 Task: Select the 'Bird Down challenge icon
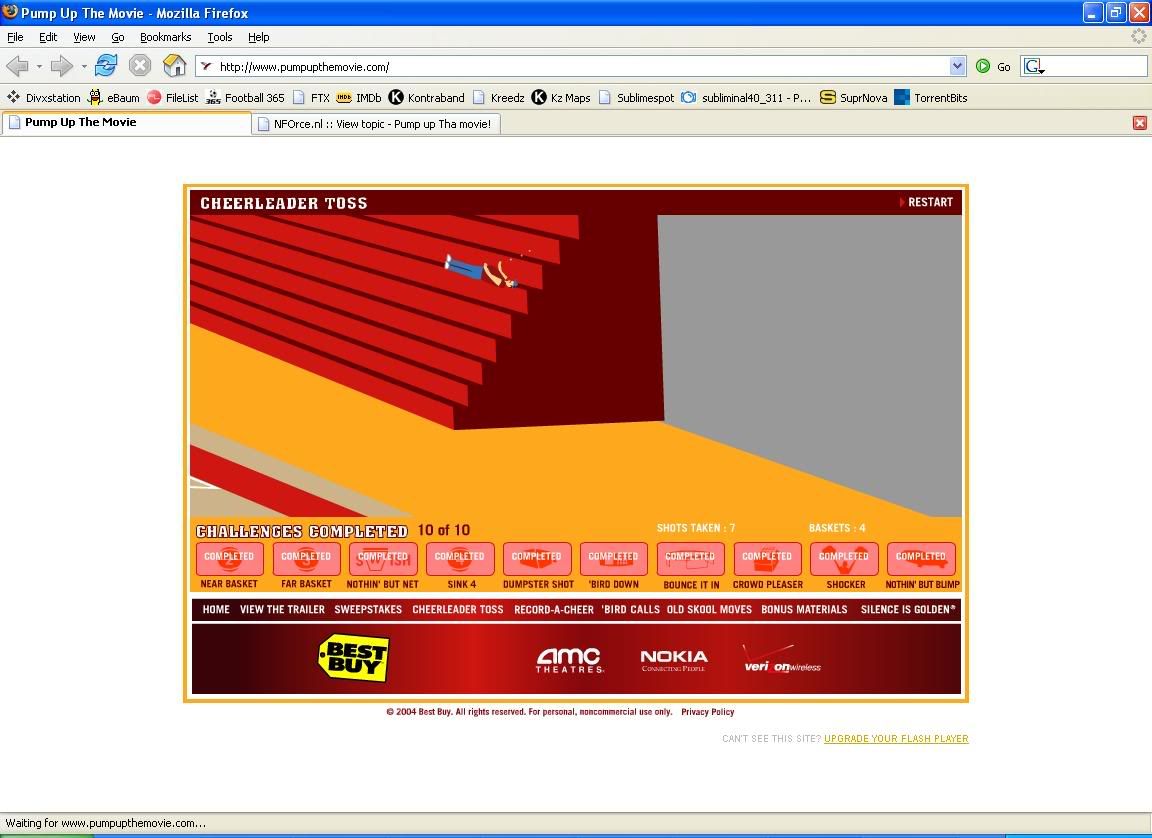pyautogui.click(x=613, y=559)
